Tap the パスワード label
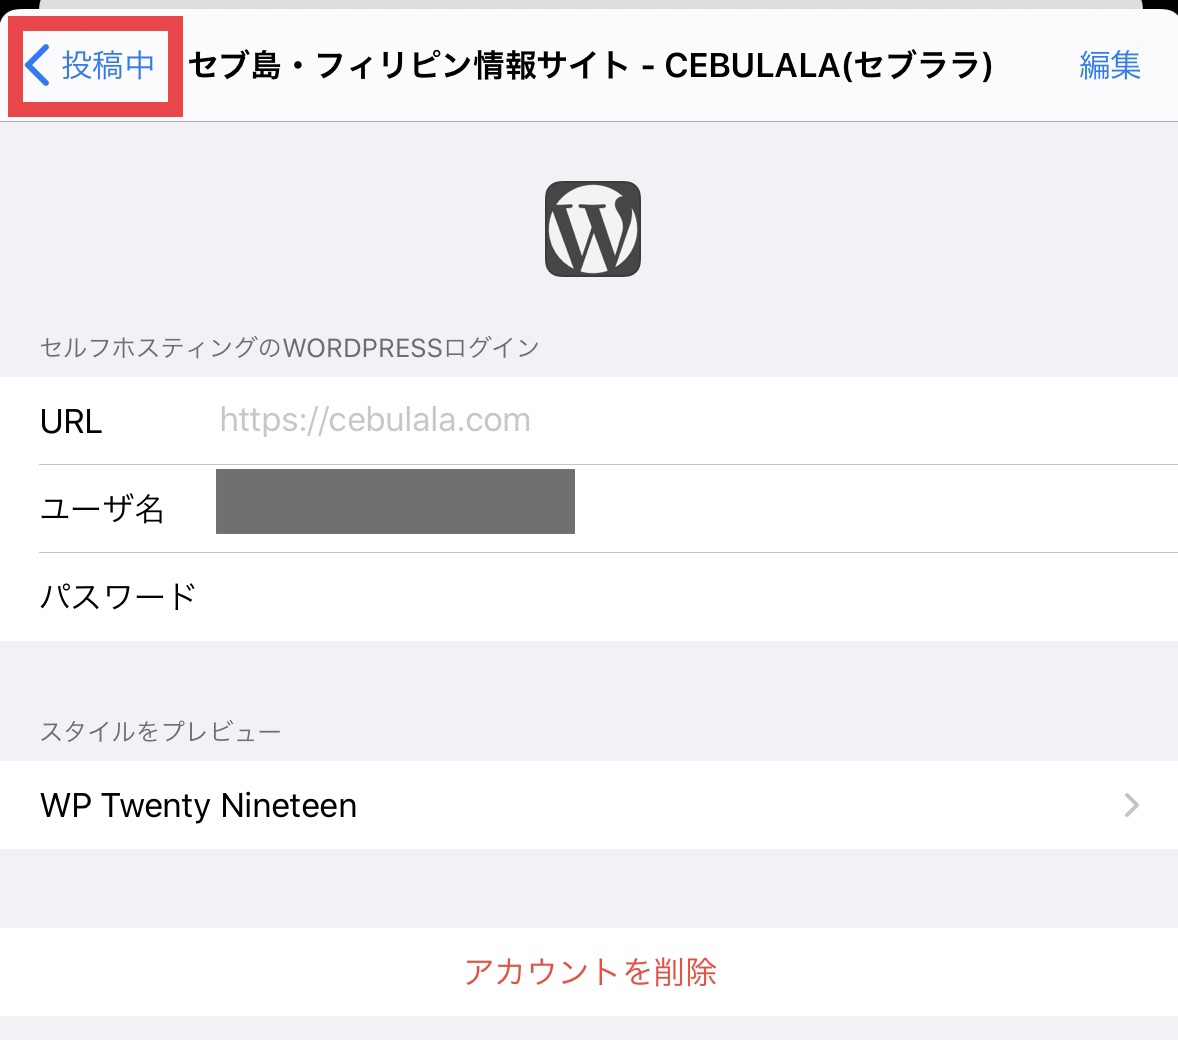This screenshot has height=1040, width=1178. [118, 597]
